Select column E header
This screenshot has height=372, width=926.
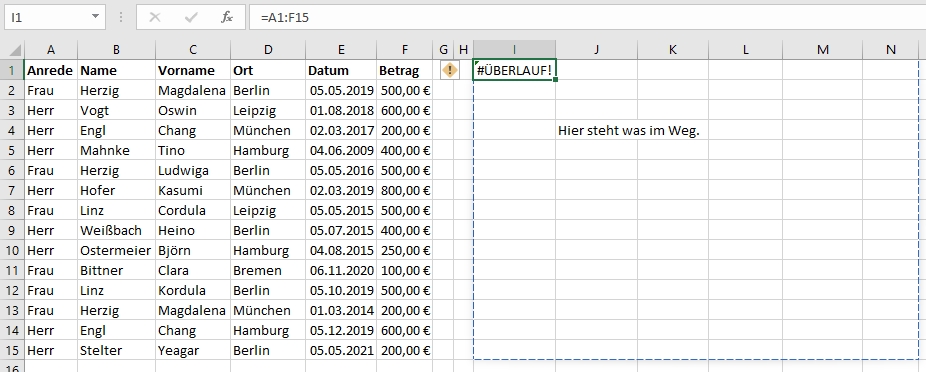pos(341,50)
